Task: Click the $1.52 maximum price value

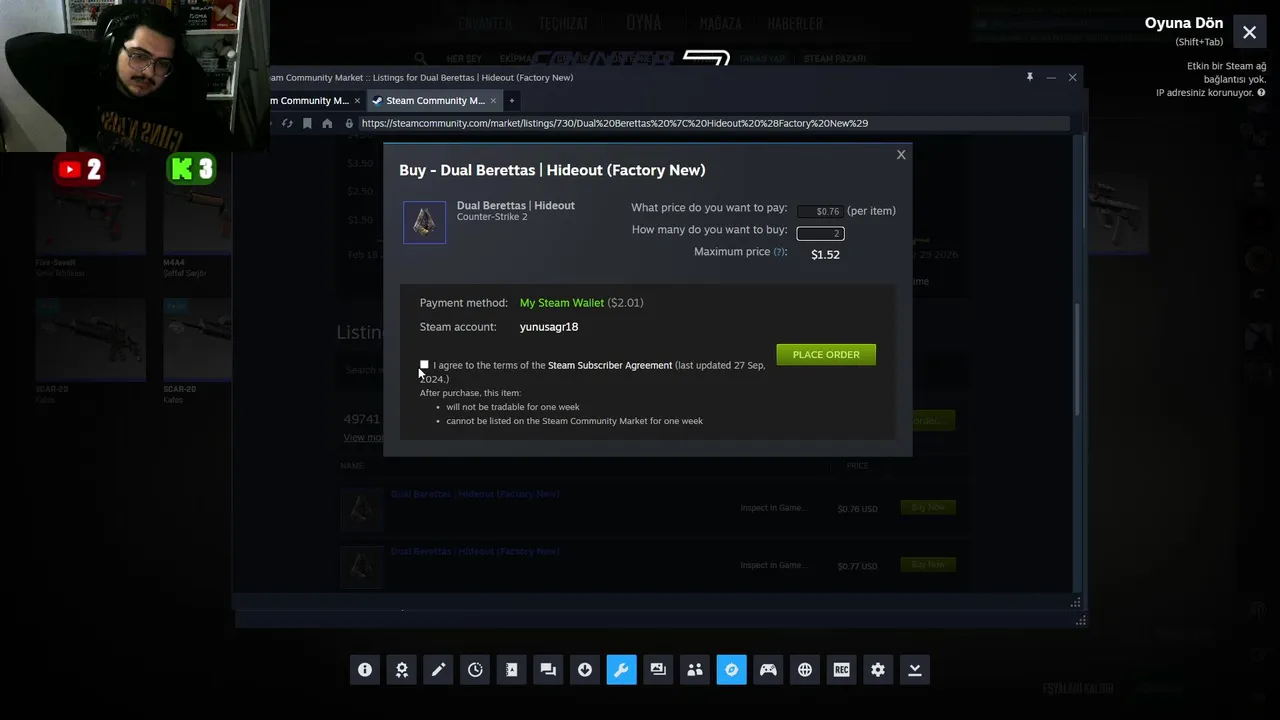Action: coord(825,255)
